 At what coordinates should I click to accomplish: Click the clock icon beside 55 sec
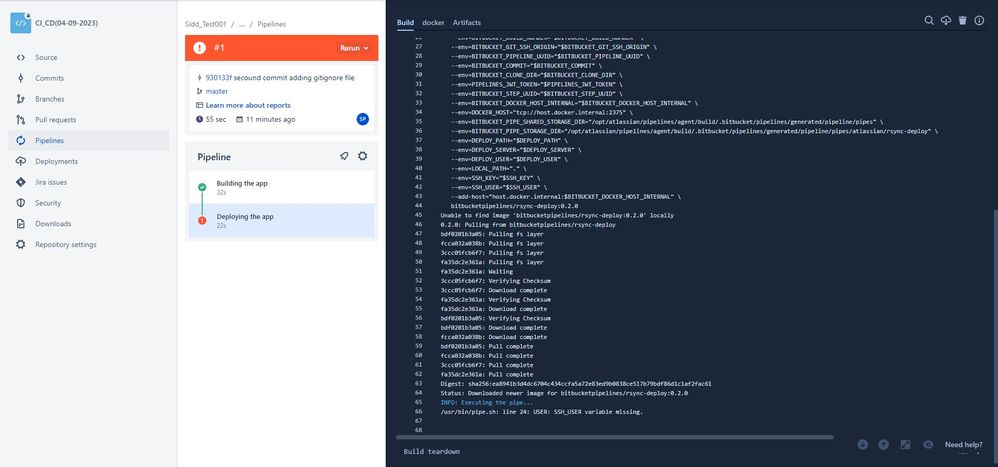pyautogui.click(x=199, y=120)
